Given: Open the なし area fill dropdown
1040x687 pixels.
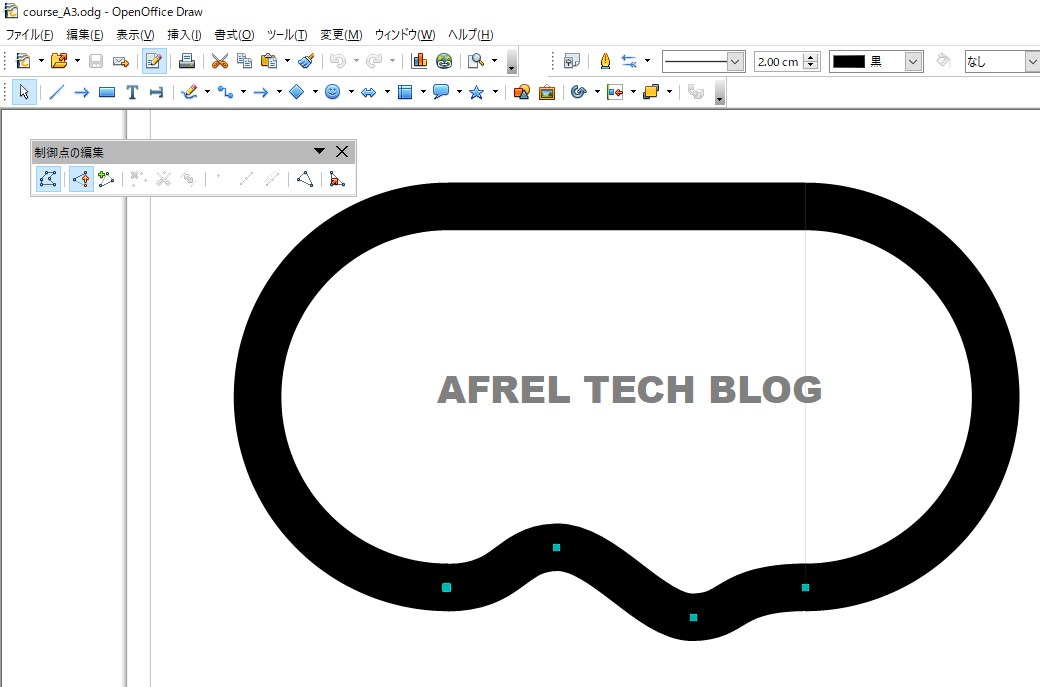Looking at the screenshot, I should (1031, 61).
